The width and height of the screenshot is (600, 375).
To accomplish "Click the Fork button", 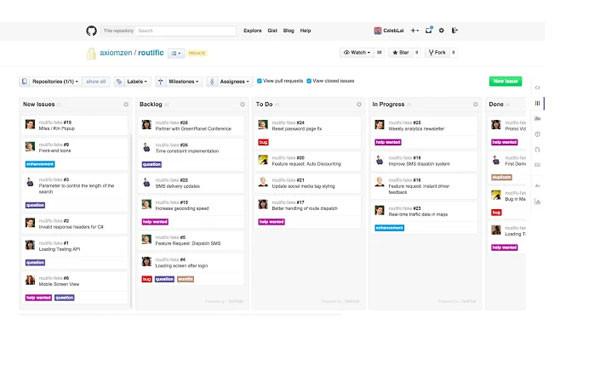I will click(437, 52).
